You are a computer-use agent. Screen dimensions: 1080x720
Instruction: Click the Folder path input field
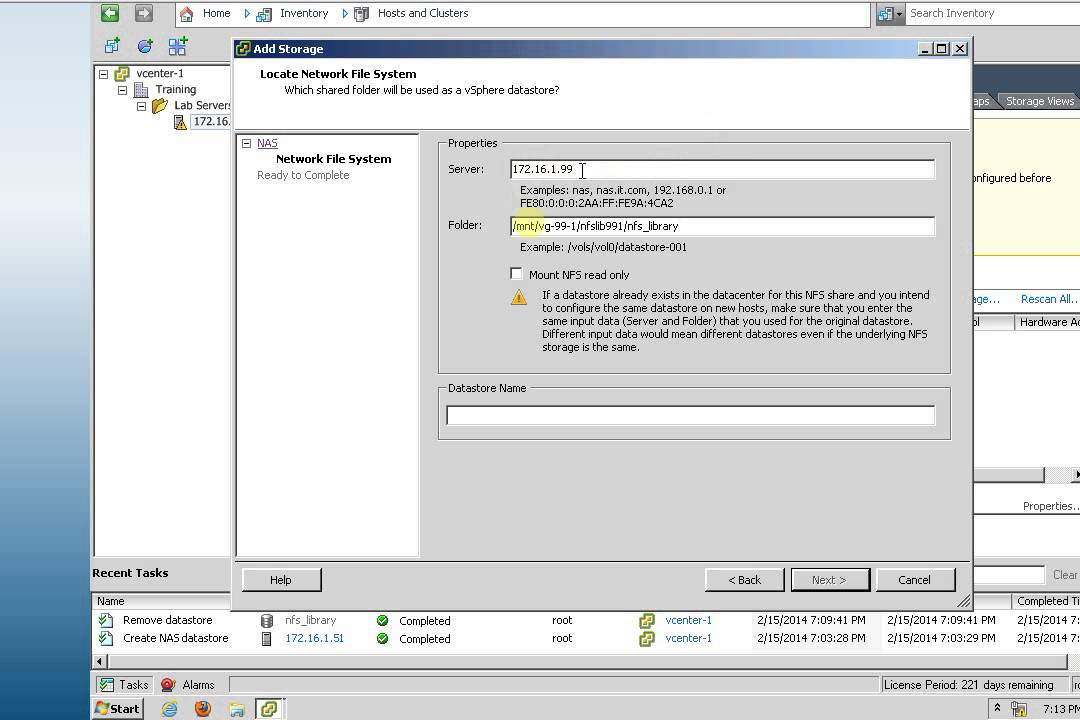(x=723, y=226)
